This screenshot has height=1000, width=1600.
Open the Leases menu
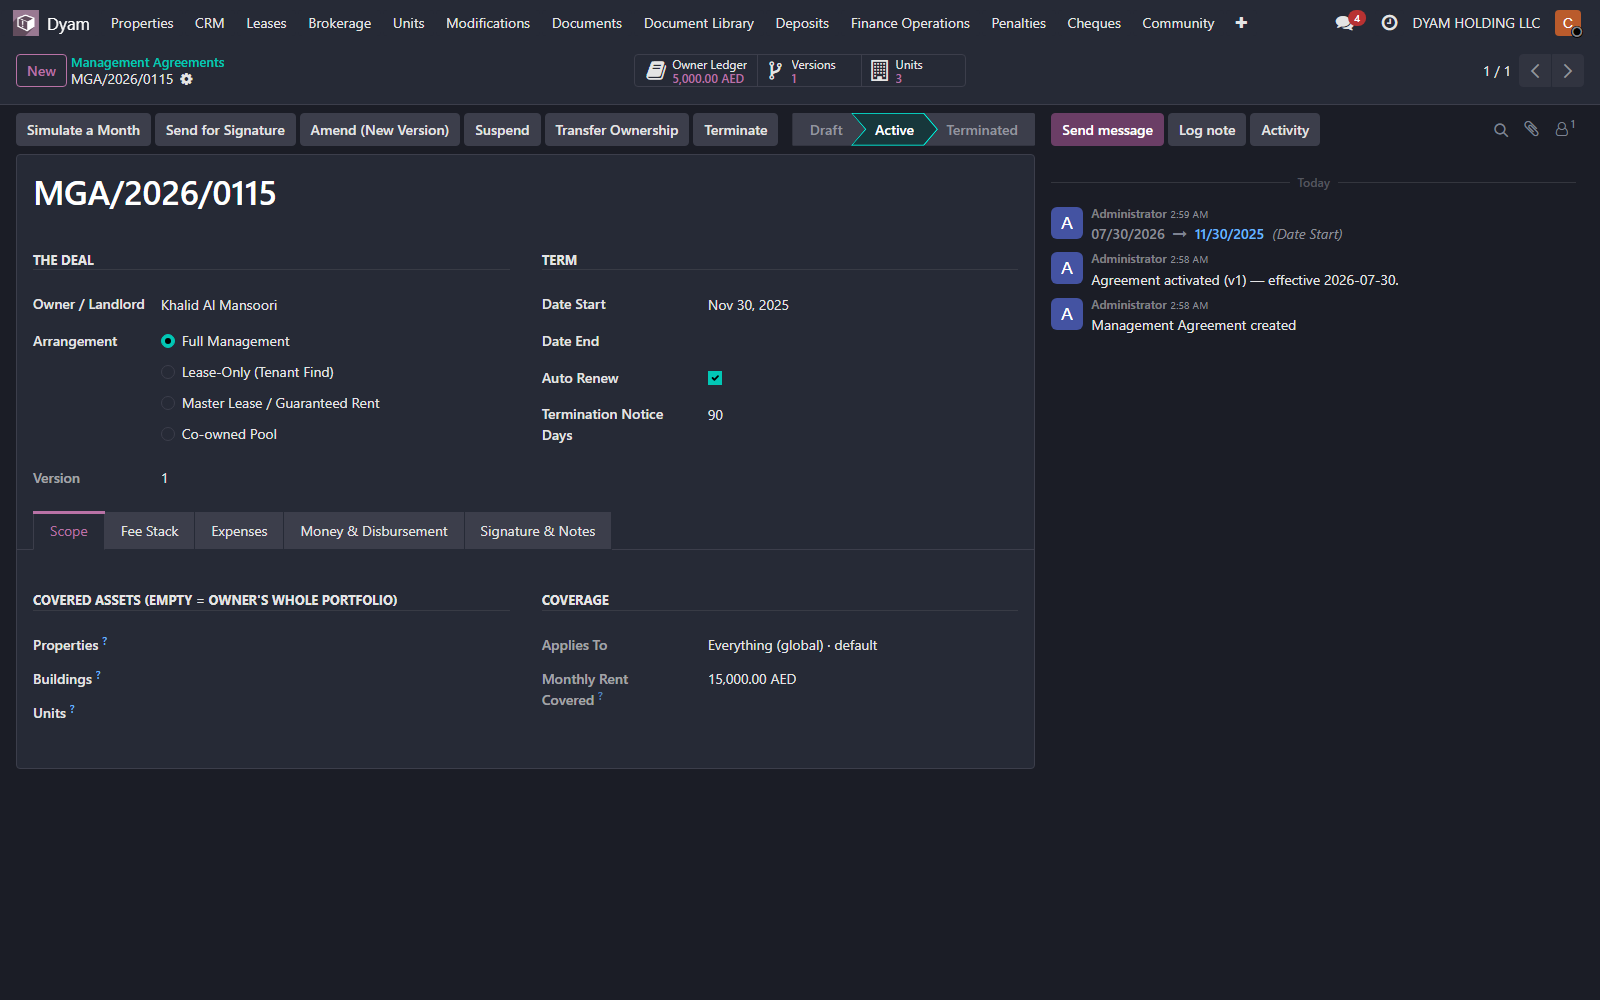coord(266,23)
